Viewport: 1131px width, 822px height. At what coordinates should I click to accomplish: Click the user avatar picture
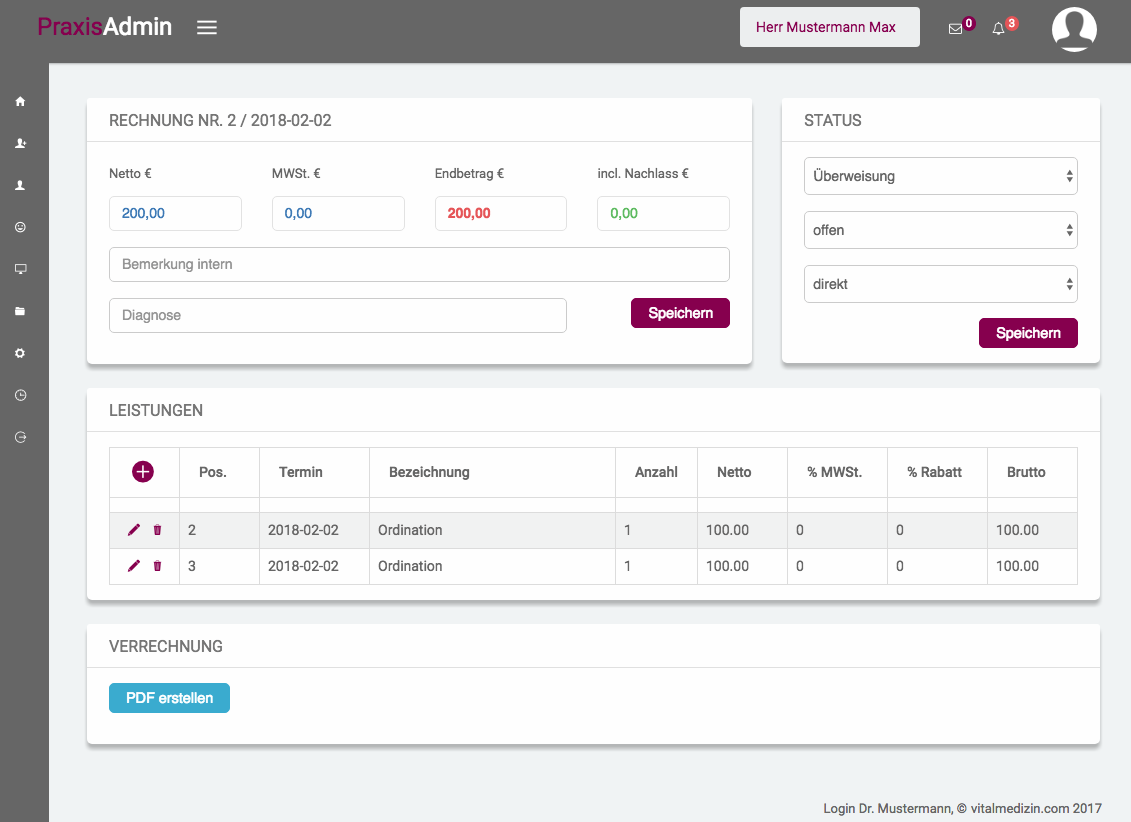point(1074,30)
